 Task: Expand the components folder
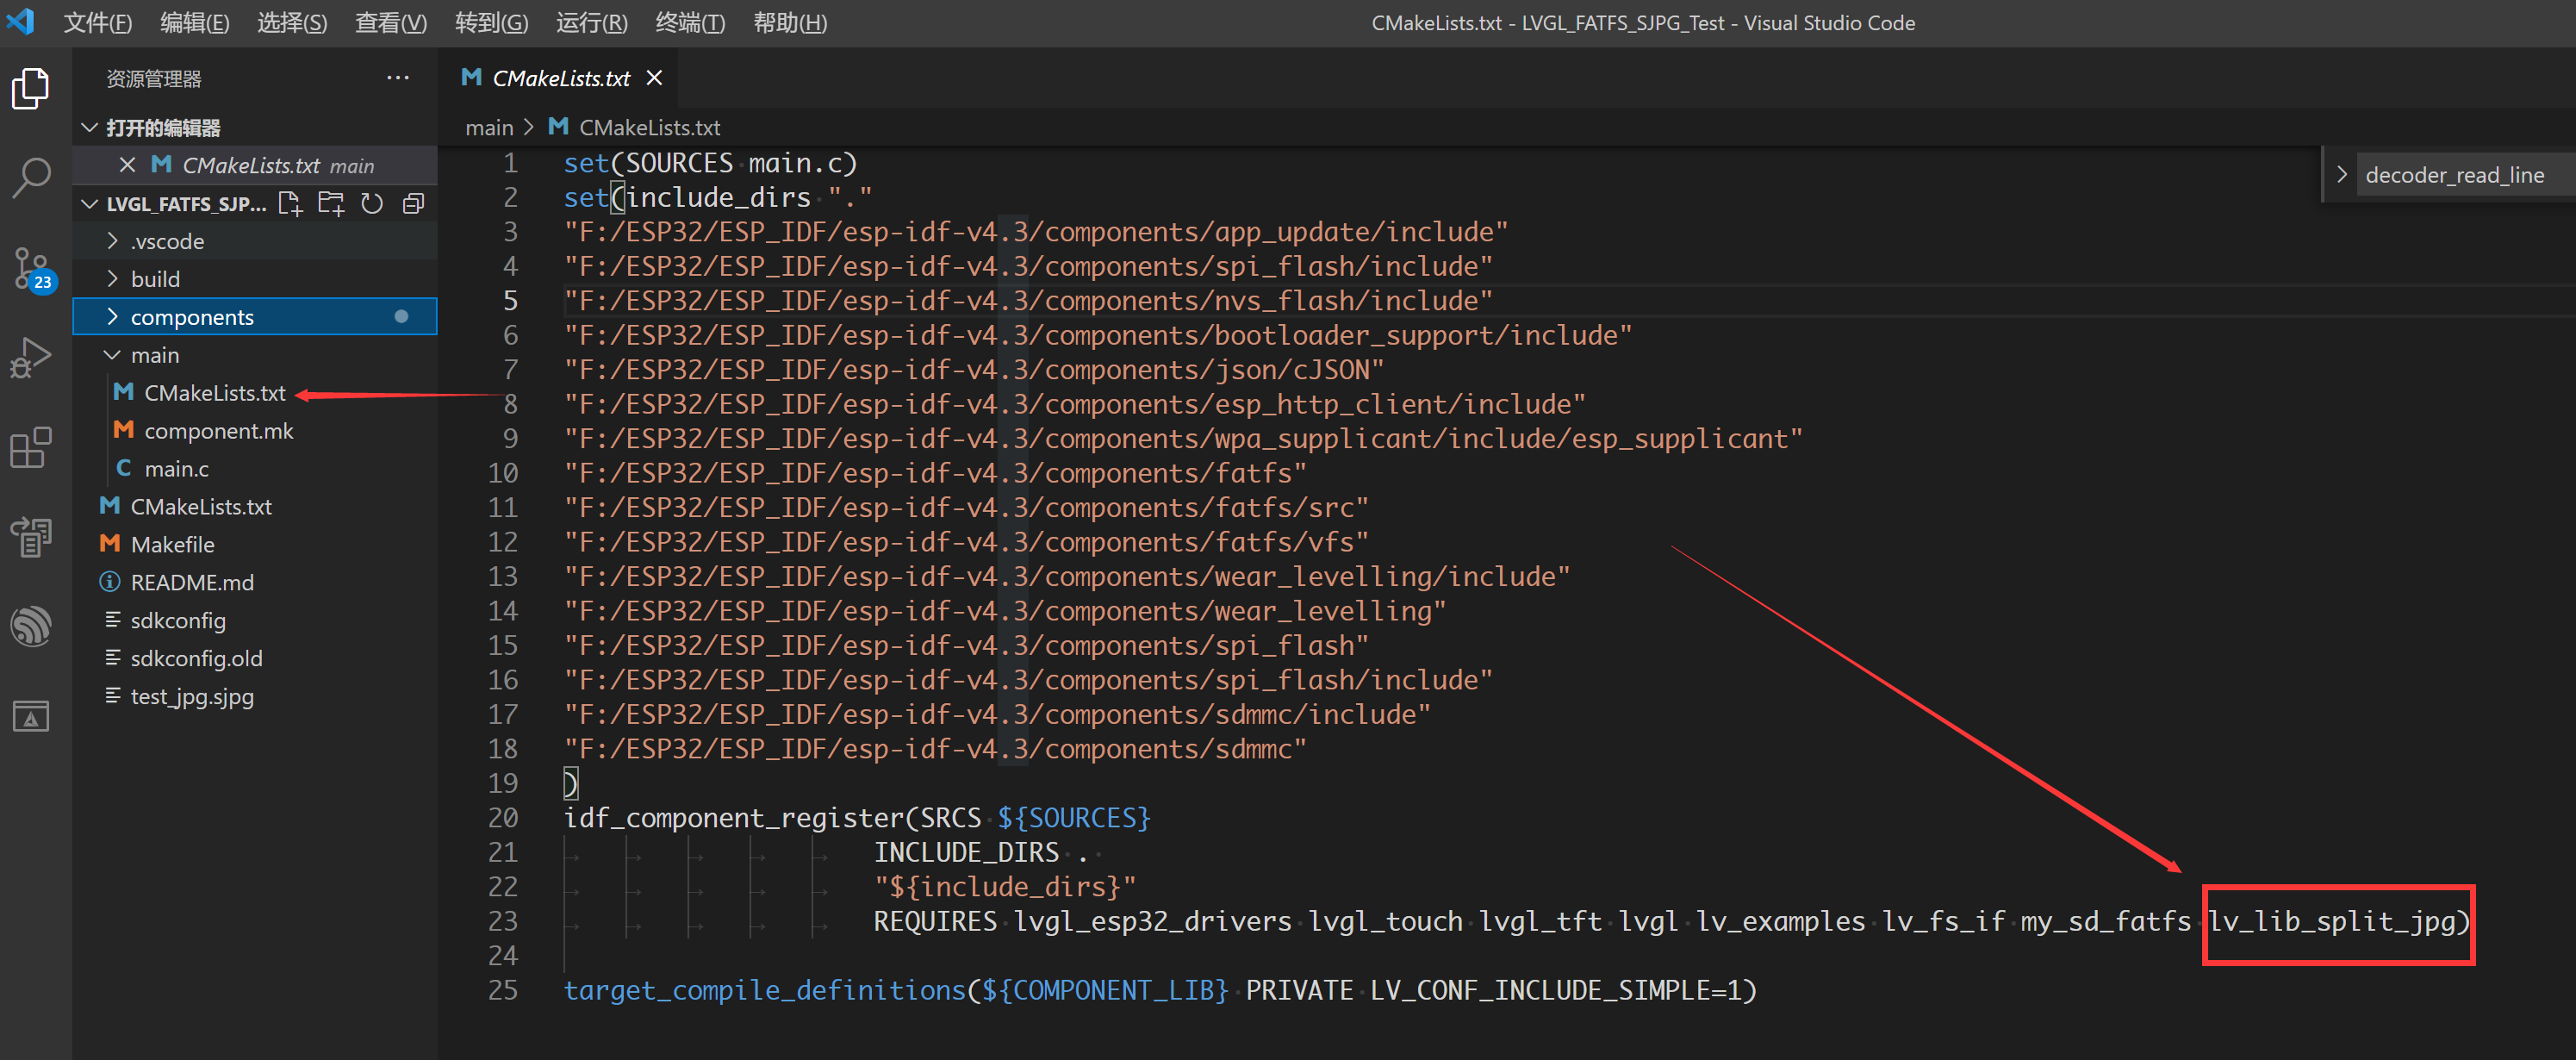point(192,317)
